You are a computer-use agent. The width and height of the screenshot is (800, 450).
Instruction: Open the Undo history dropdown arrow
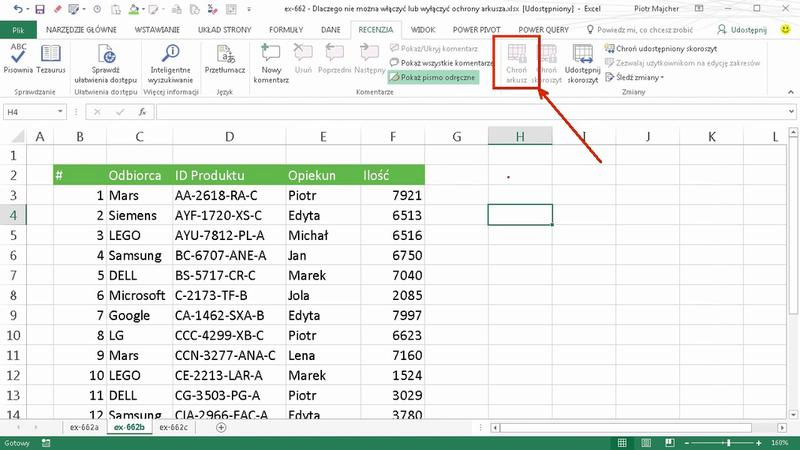click(x=28, y=9)
